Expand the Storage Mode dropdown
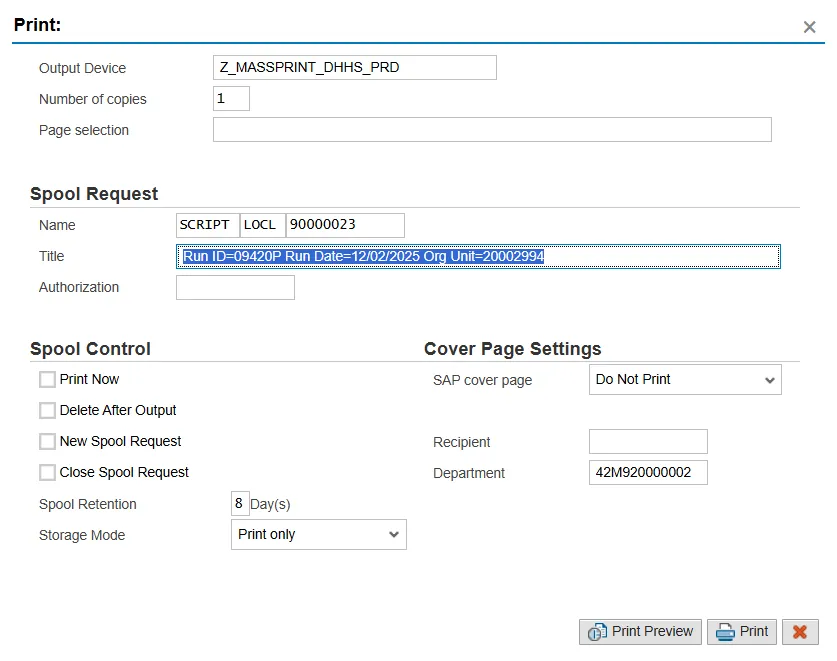 pyautogui.click(x=318, y=535)
